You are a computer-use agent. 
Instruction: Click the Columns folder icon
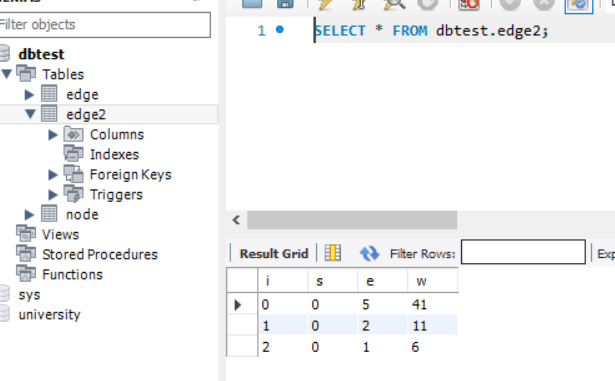[x=73, y=134]
